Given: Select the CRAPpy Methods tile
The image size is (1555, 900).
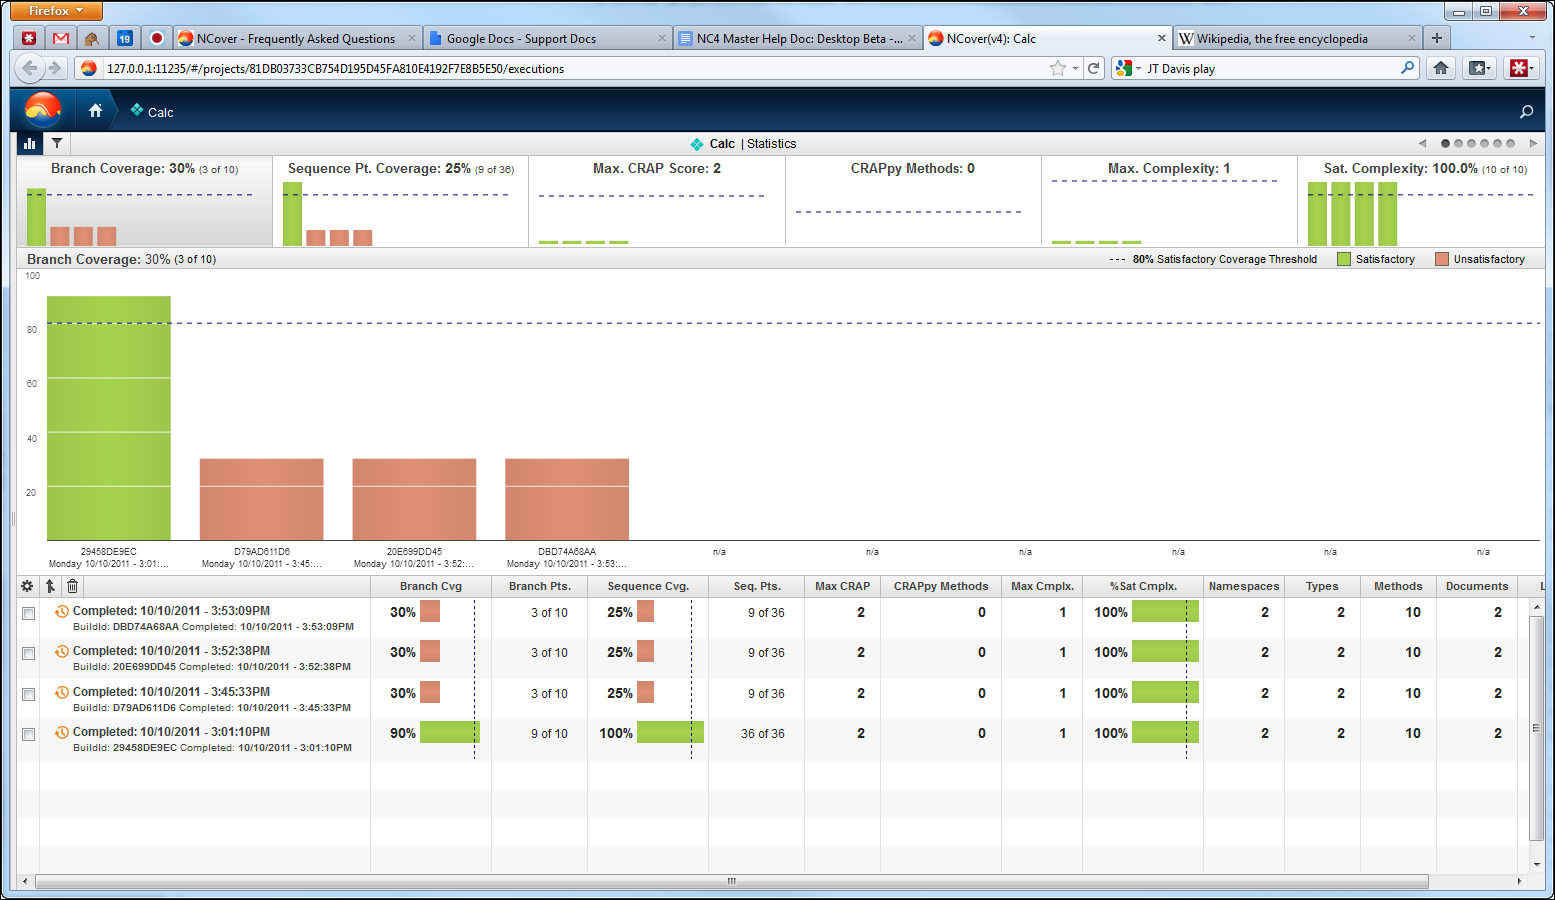Looking at the screenshot, I should point(913,201).
